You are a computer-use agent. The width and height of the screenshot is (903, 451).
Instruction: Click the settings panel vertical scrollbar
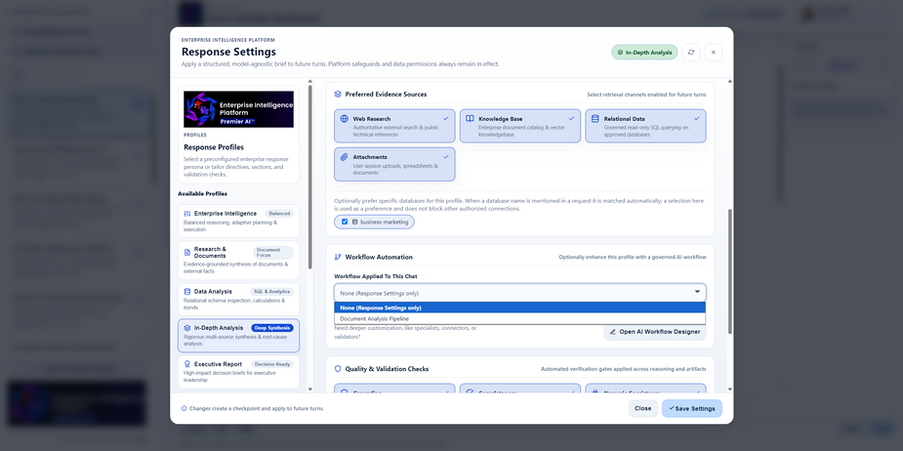click(730, 271)
